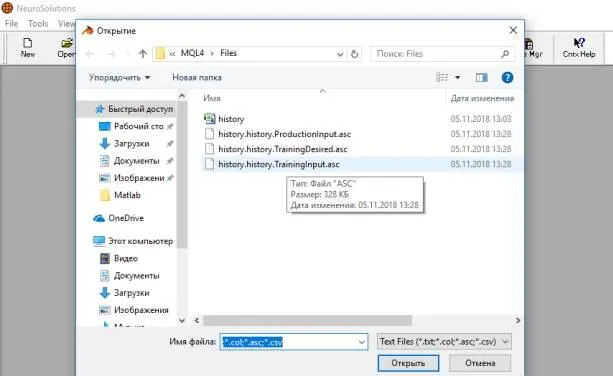Open the view options dropdown arrow
The height and width of the screenshot is (376, 613).
point(457,77)
